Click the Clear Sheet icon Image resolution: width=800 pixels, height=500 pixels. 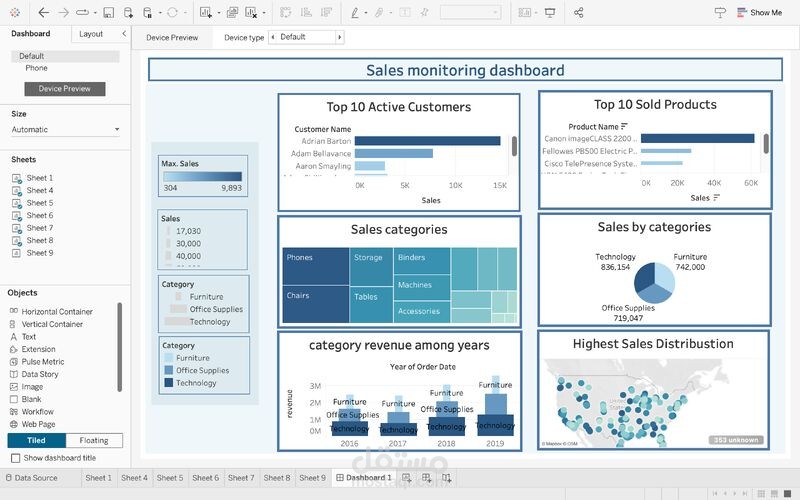tap(251, 13)
